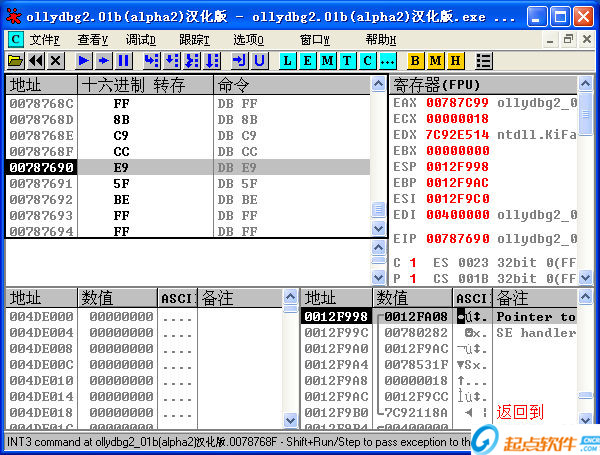Click the 备注 header in stack pane
The height and width of the screenshot is (455, 600).
pos(535,298)
